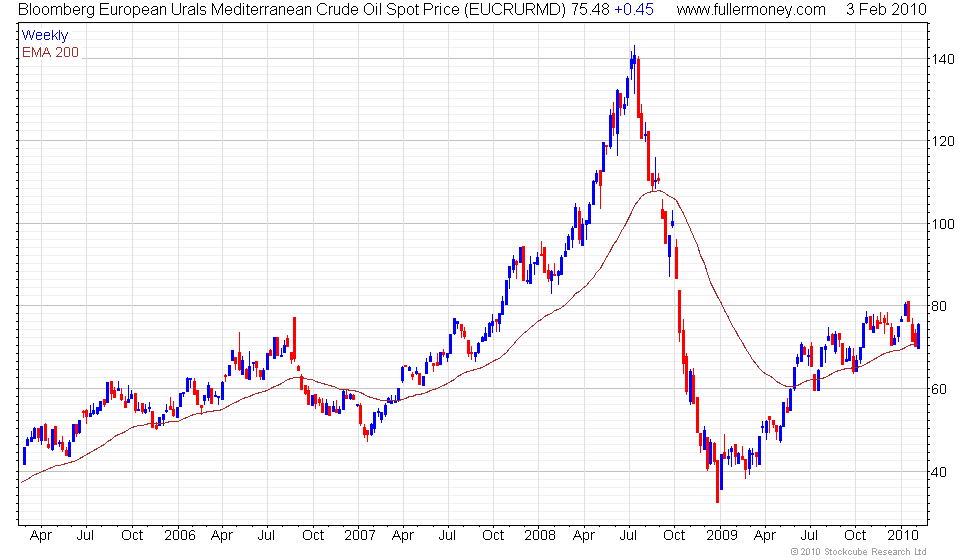Click the price change +0.45
Screen dimensions: 980x560
pos(634,9)
